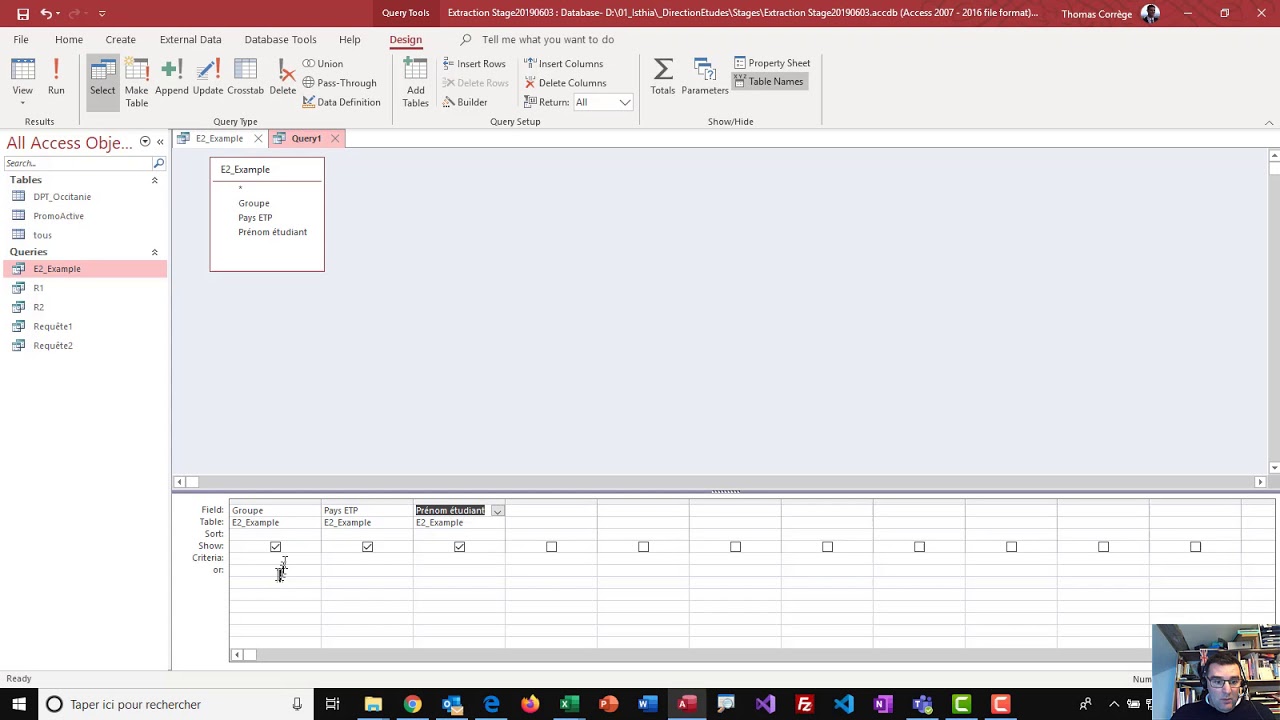Image resolution: width=1280 pixels, height=720 pixels.
Task: Switch to the External Data ribbon tab
Action: 190,39
